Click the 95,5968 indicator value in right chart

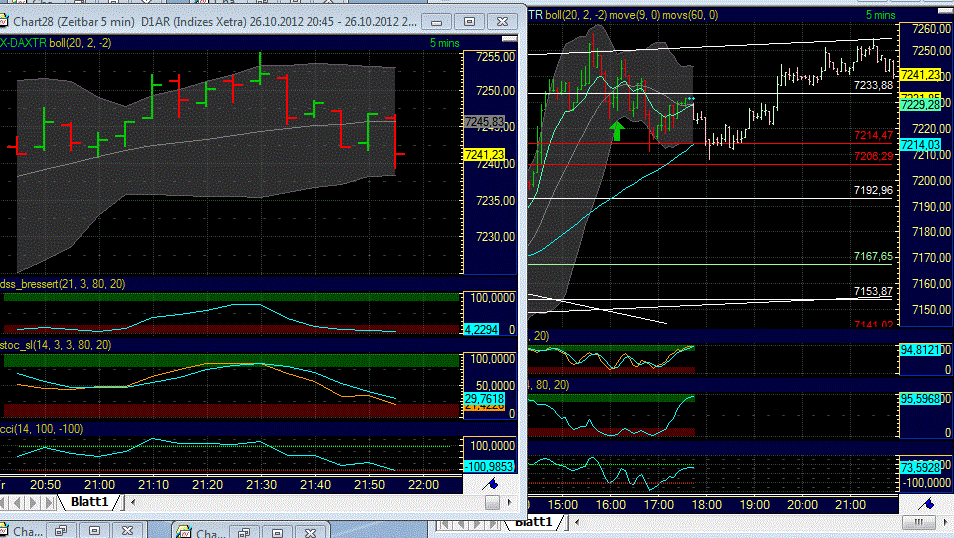pyautogui.click(x=921, y=399)
